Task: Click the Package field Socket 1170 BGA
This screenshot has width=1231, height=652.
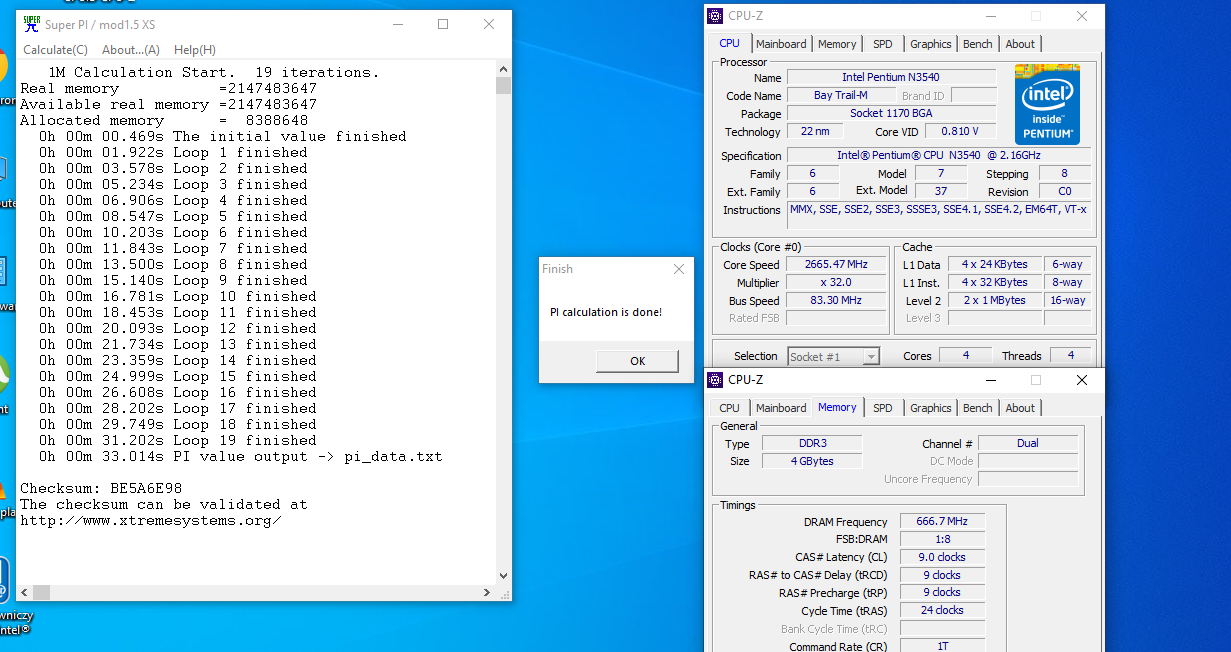Action: pyautogui.click(x=891, y=114)
